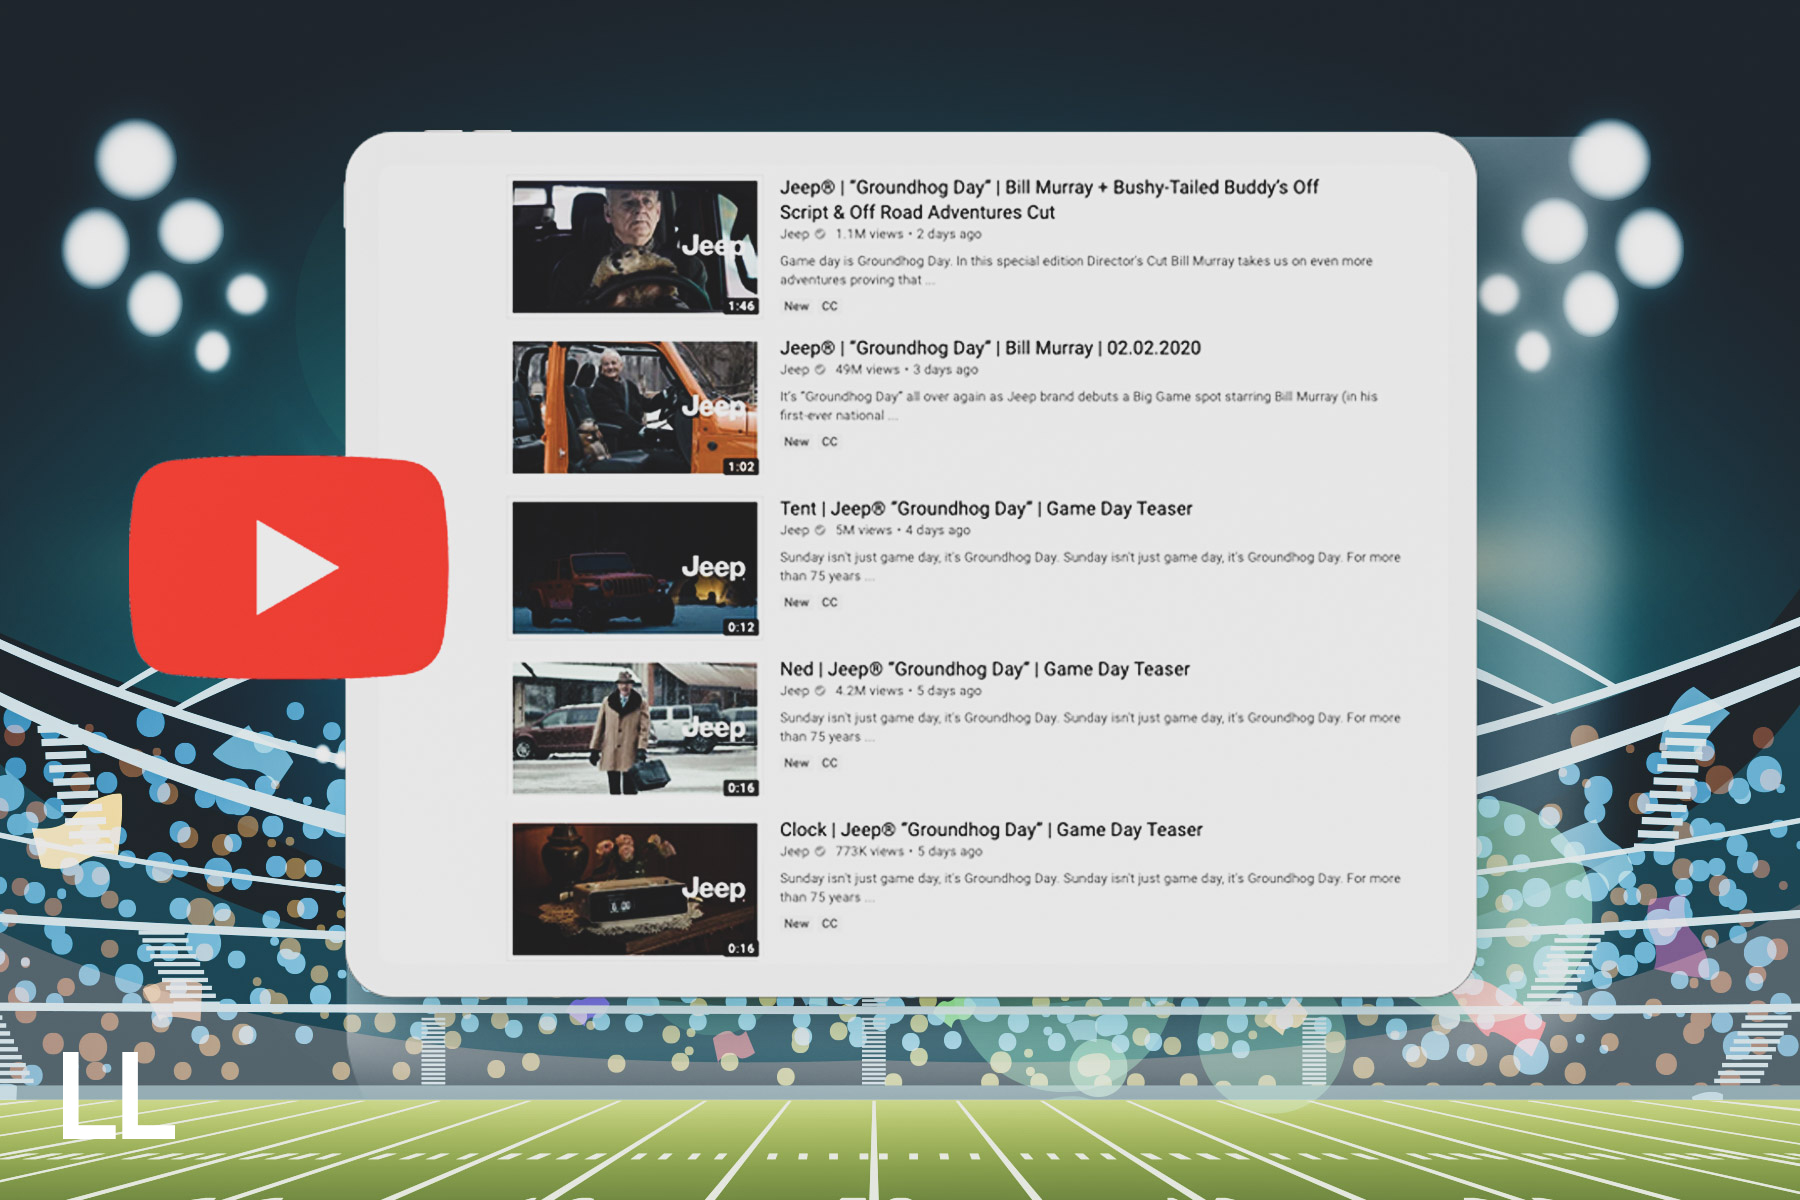Open the Ned teaser thumbnail

(x=635, y=729)
